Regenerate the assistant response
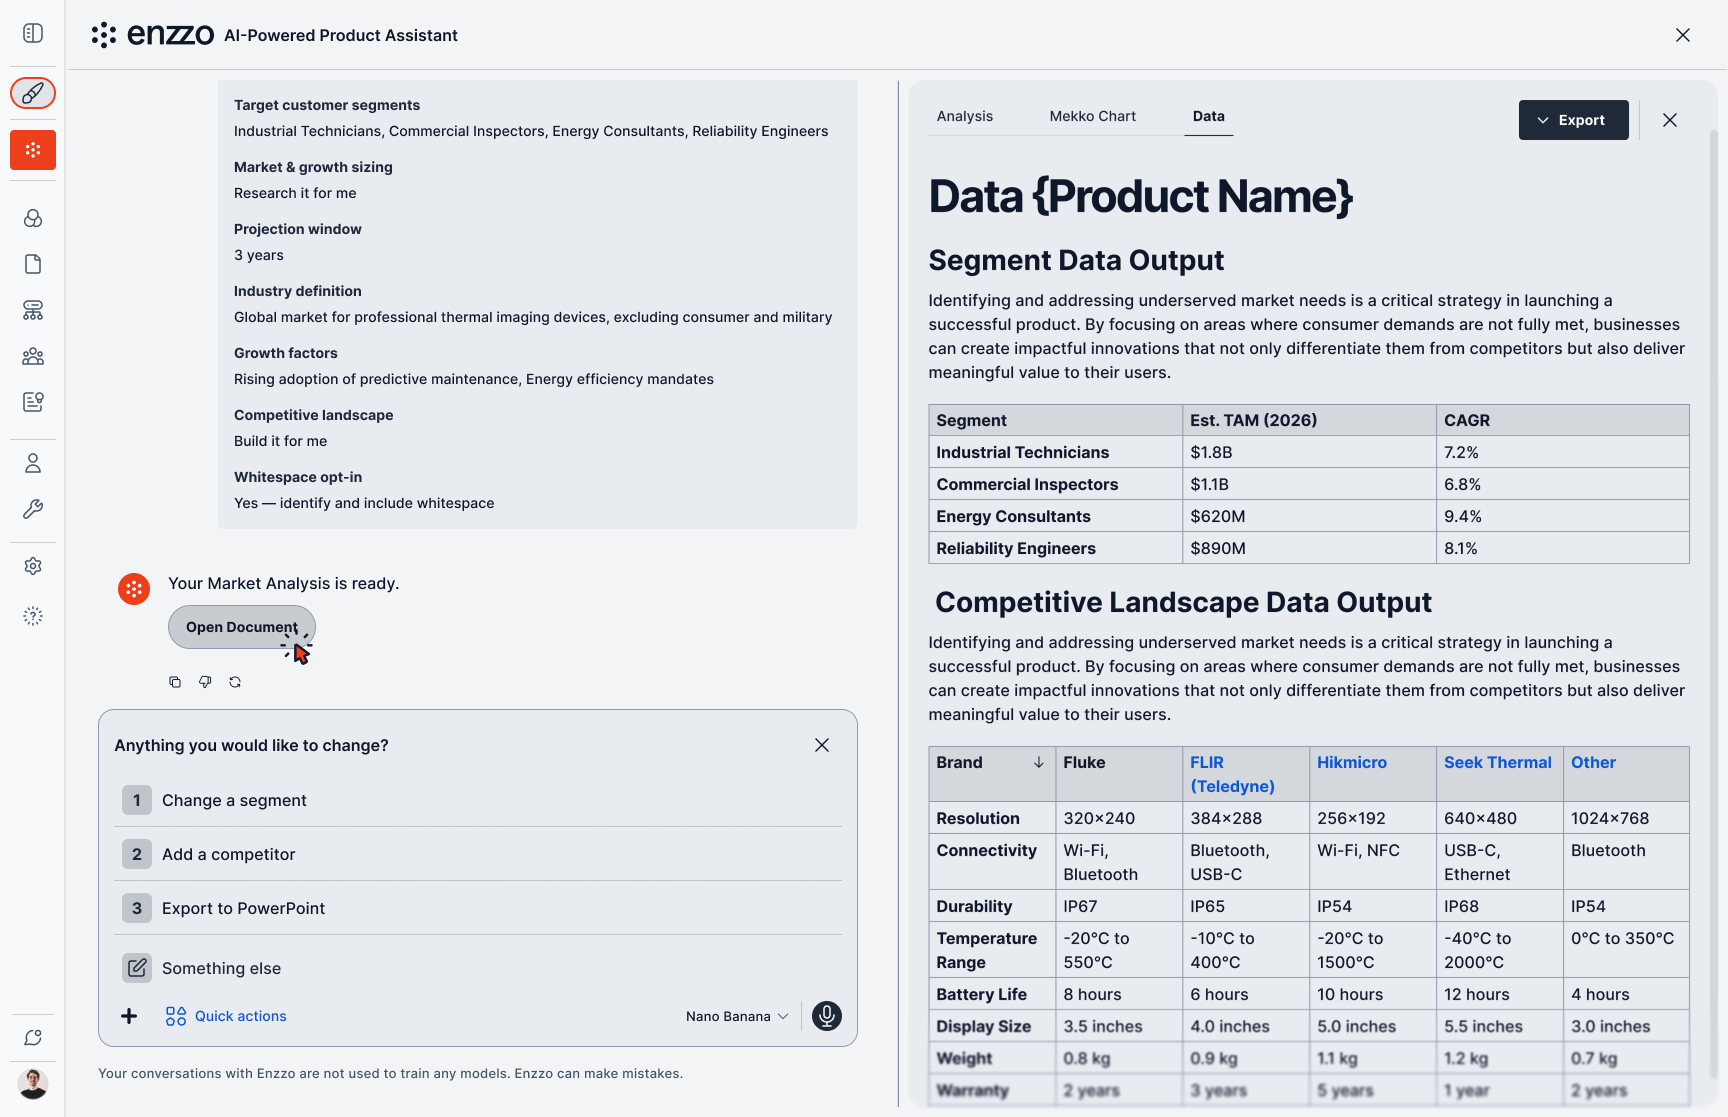Image resolution: width=1728 pixels, height=1117 pixels. click(235, 682)
